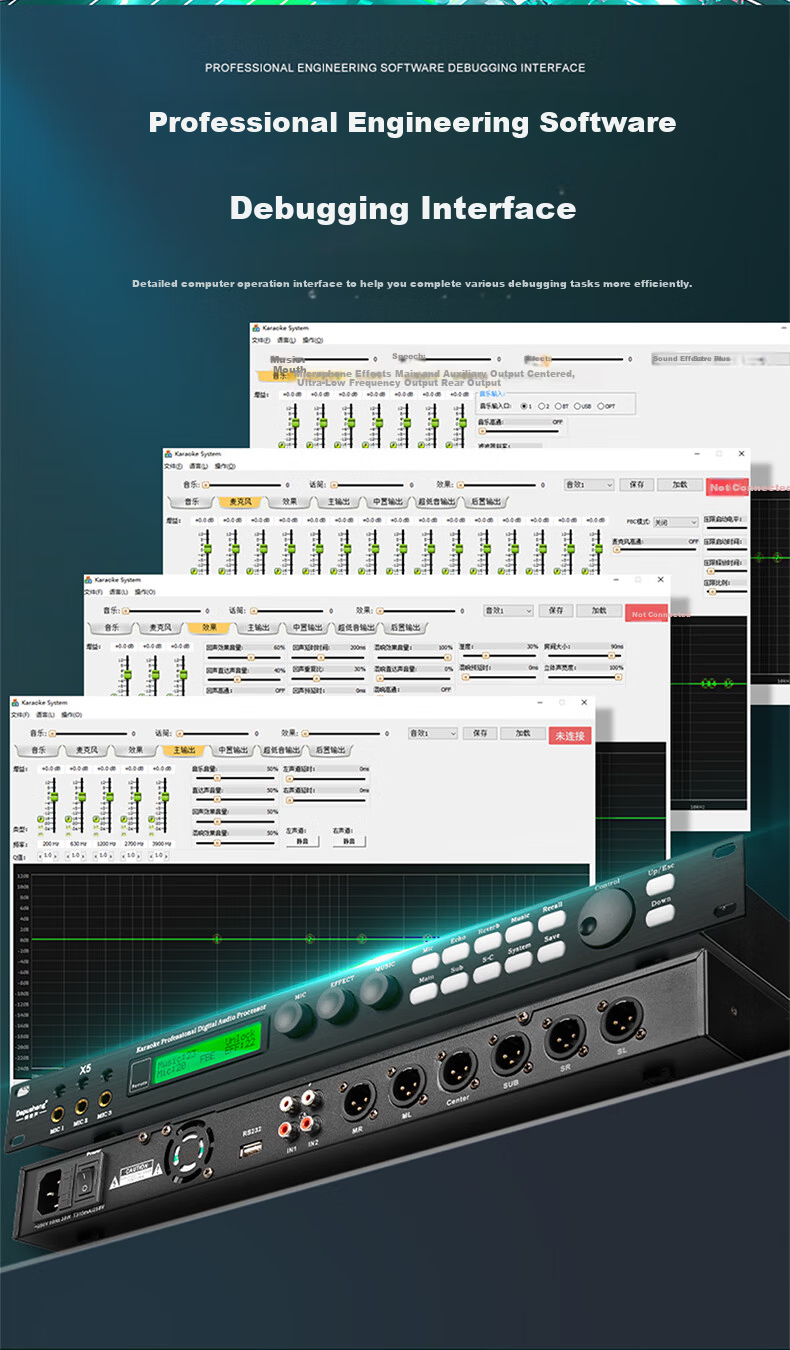The image size is (790, 1350).
Task: Switch to 后置输出 tab in the front window
Action: click(x=329, y=750)
